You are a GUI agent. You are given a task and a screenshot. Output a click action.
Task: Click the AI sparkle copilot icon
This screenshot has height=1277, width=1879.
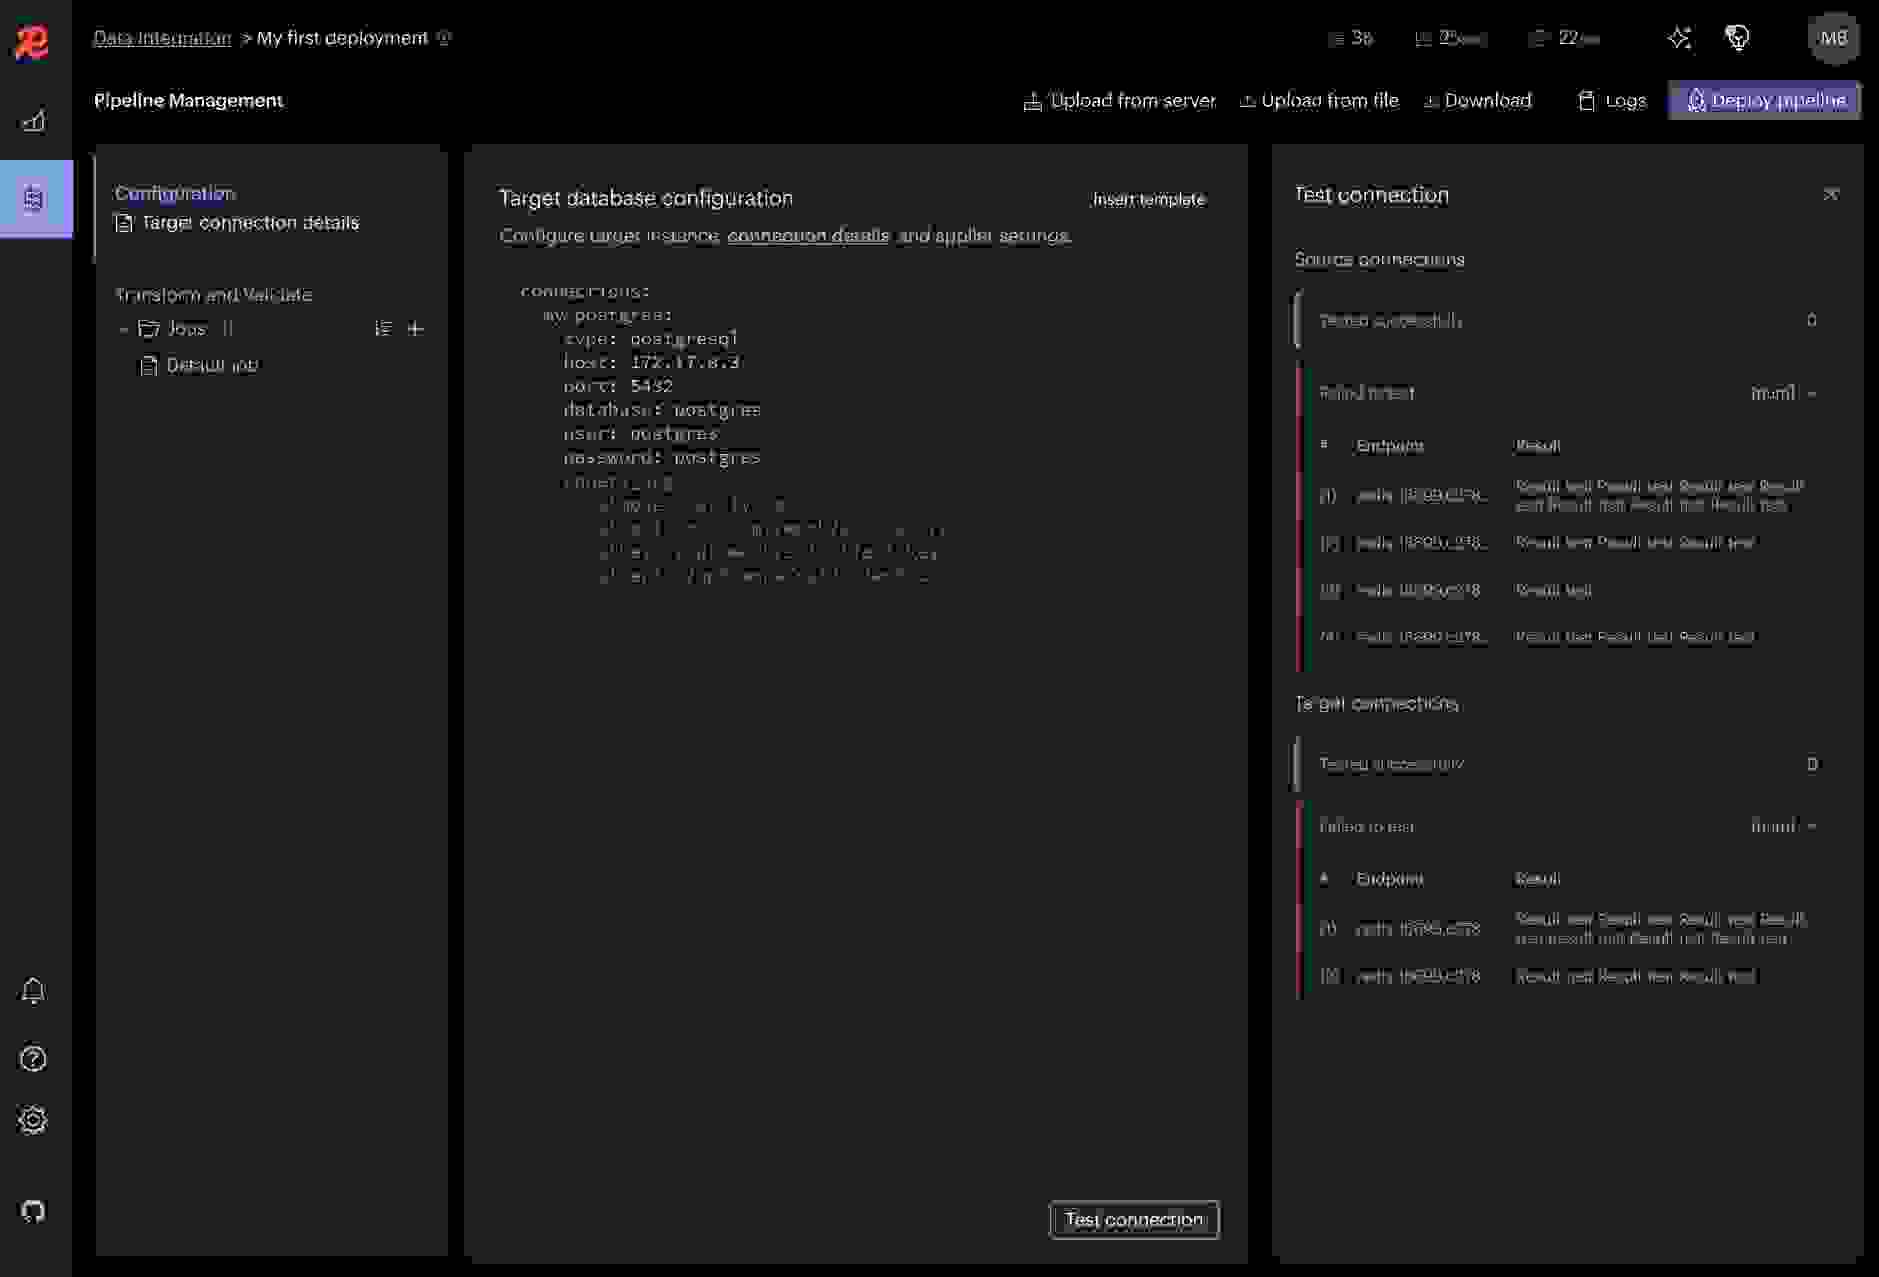tap(1679, 38)
